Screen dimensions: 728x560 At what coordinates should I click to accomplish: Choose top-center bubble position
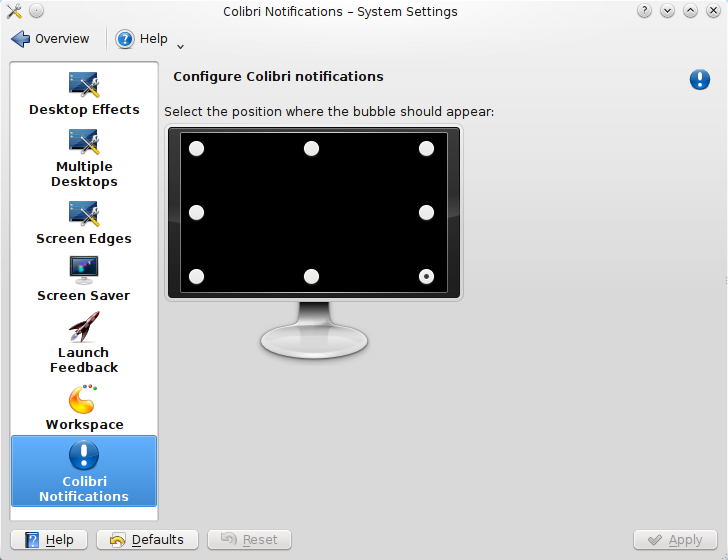[x=311, y=149]
